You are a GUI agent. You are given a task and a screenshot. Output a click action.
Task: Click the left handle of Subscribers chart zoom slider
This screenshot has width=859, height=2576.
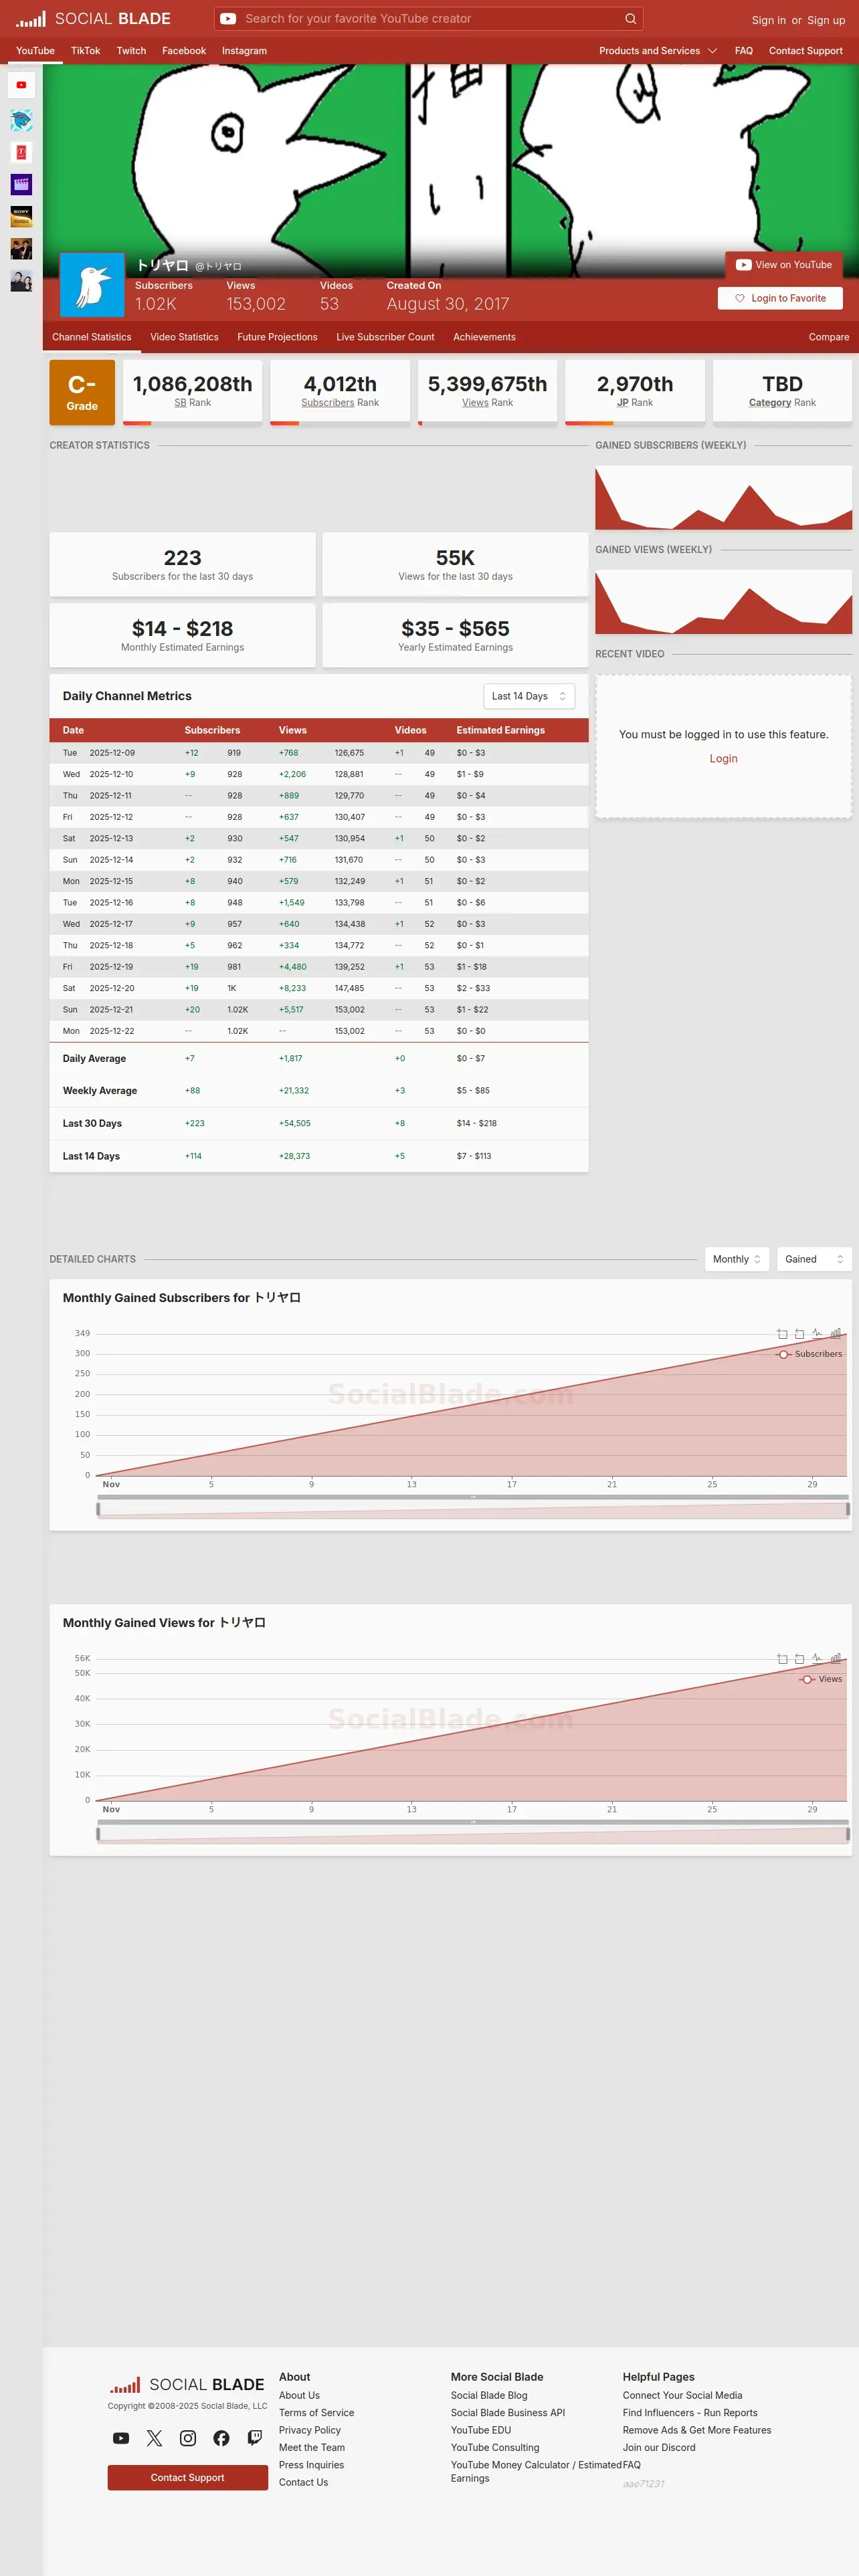98,1509
